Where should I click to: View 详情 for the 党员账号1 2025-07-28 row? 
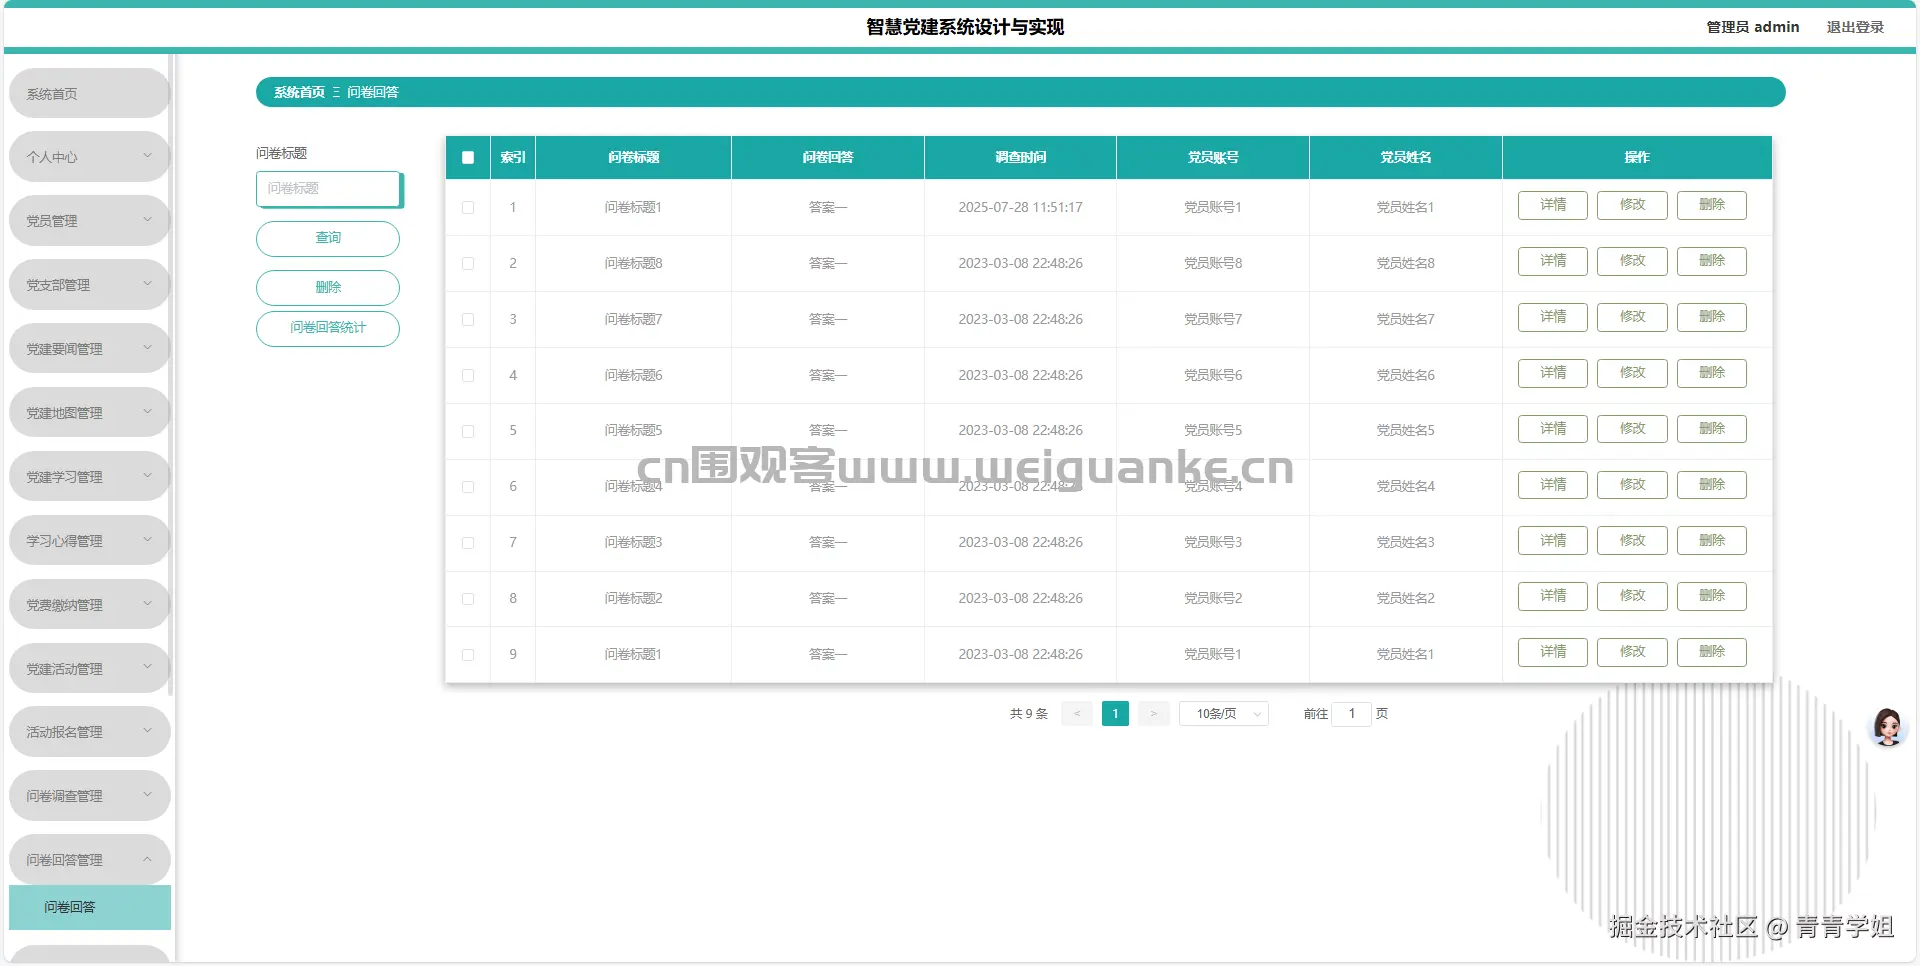pos(1553,205)
